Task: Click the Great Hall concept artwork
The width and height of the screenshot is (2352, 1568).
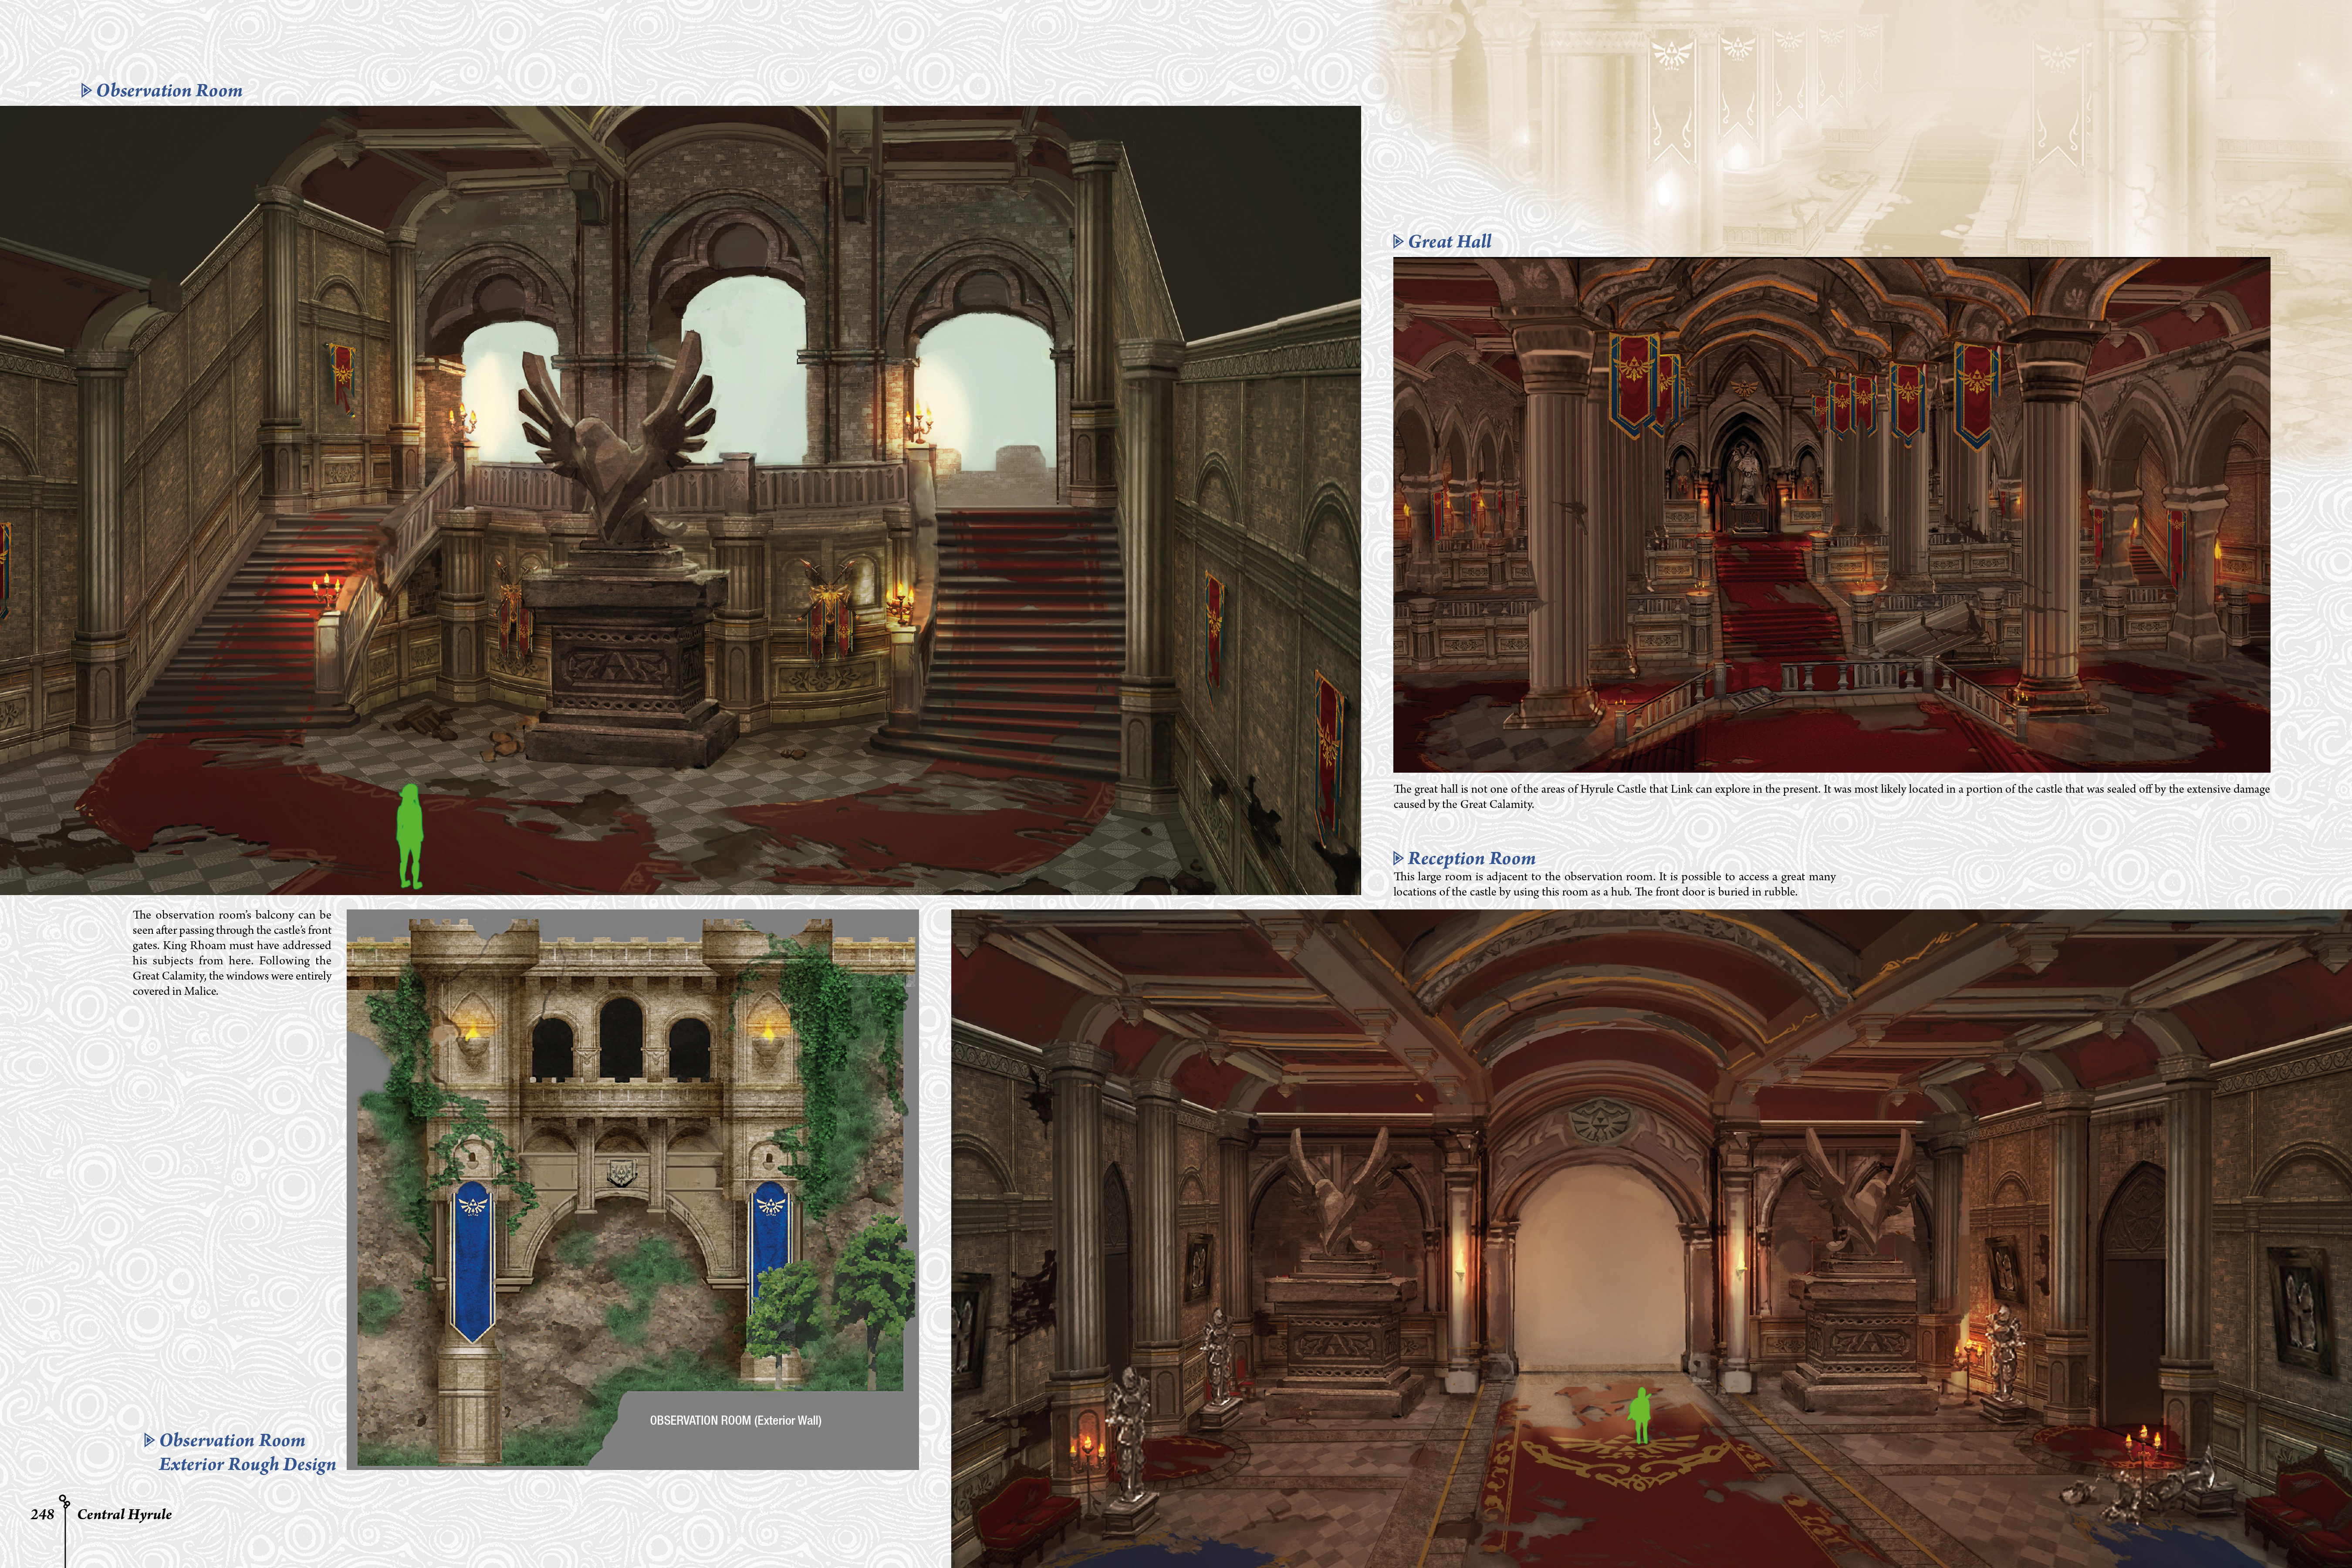Action: (x=1831, y=515)
